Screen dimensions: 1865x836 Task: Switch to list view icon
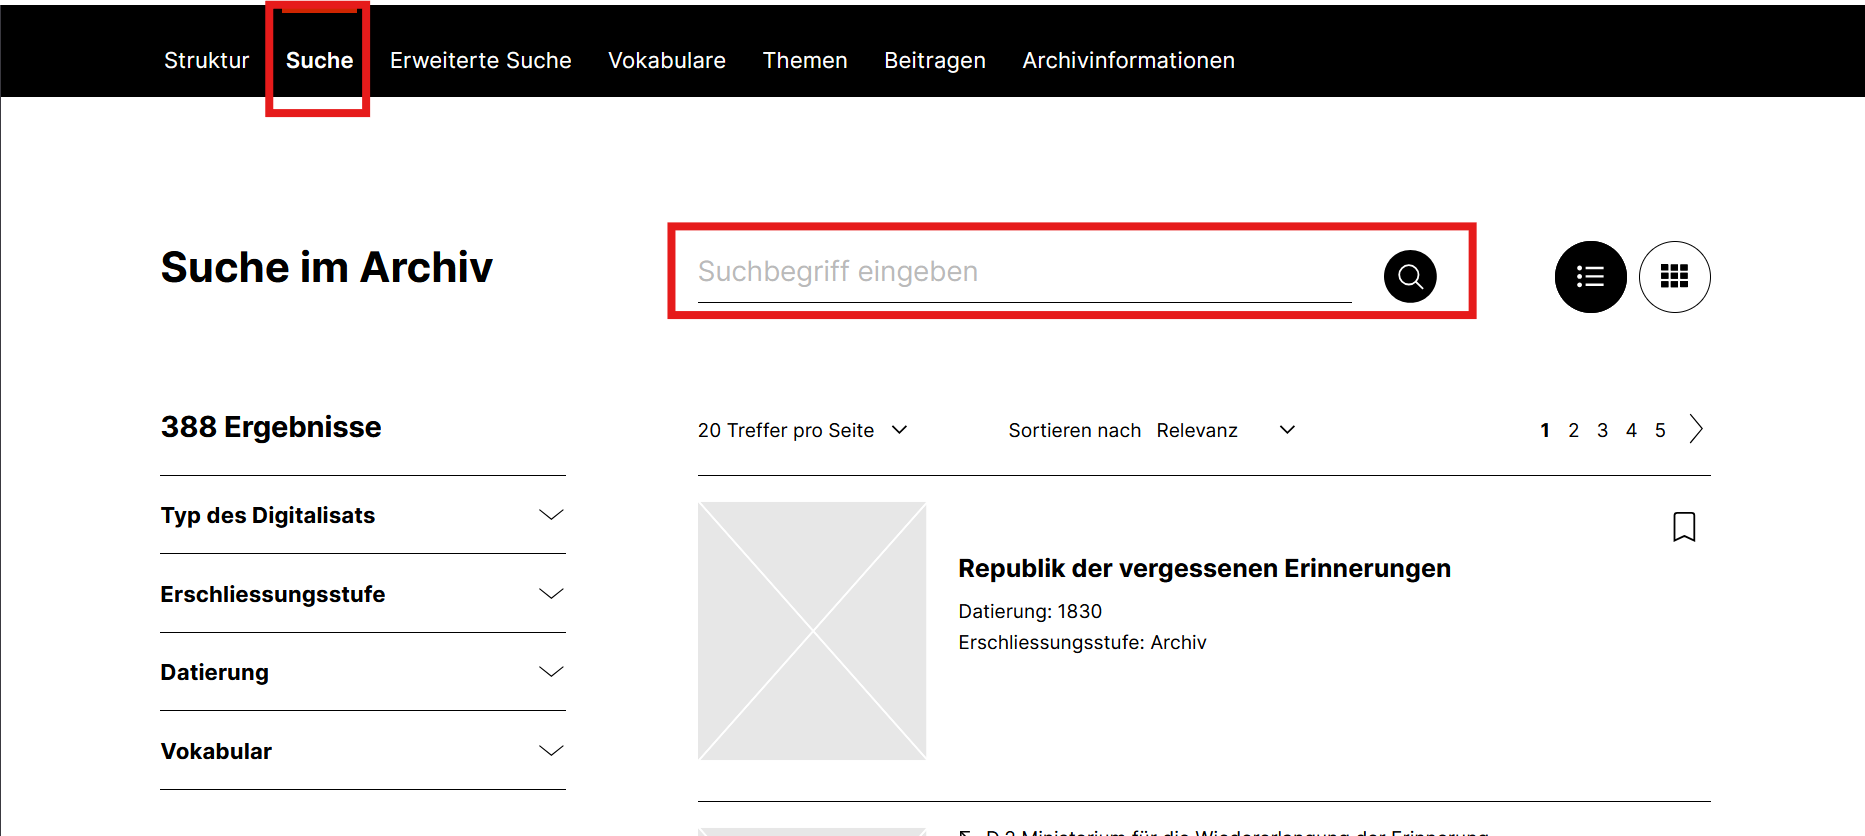coord(1590,277)
